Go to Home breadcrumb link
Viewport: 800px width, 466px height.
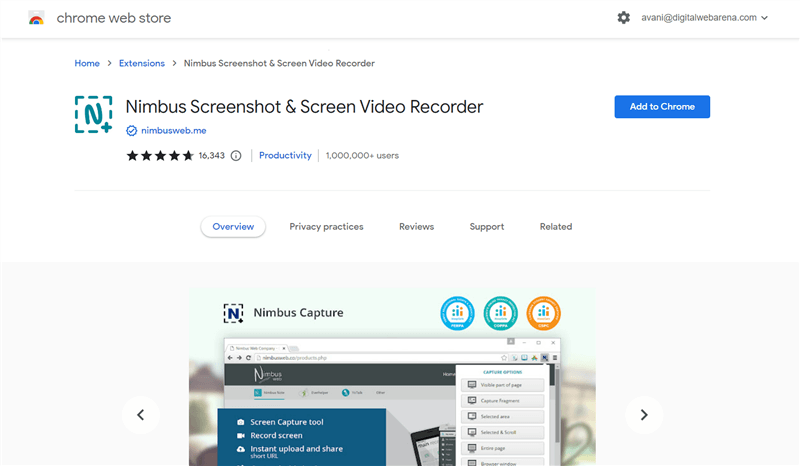point(87,63)
